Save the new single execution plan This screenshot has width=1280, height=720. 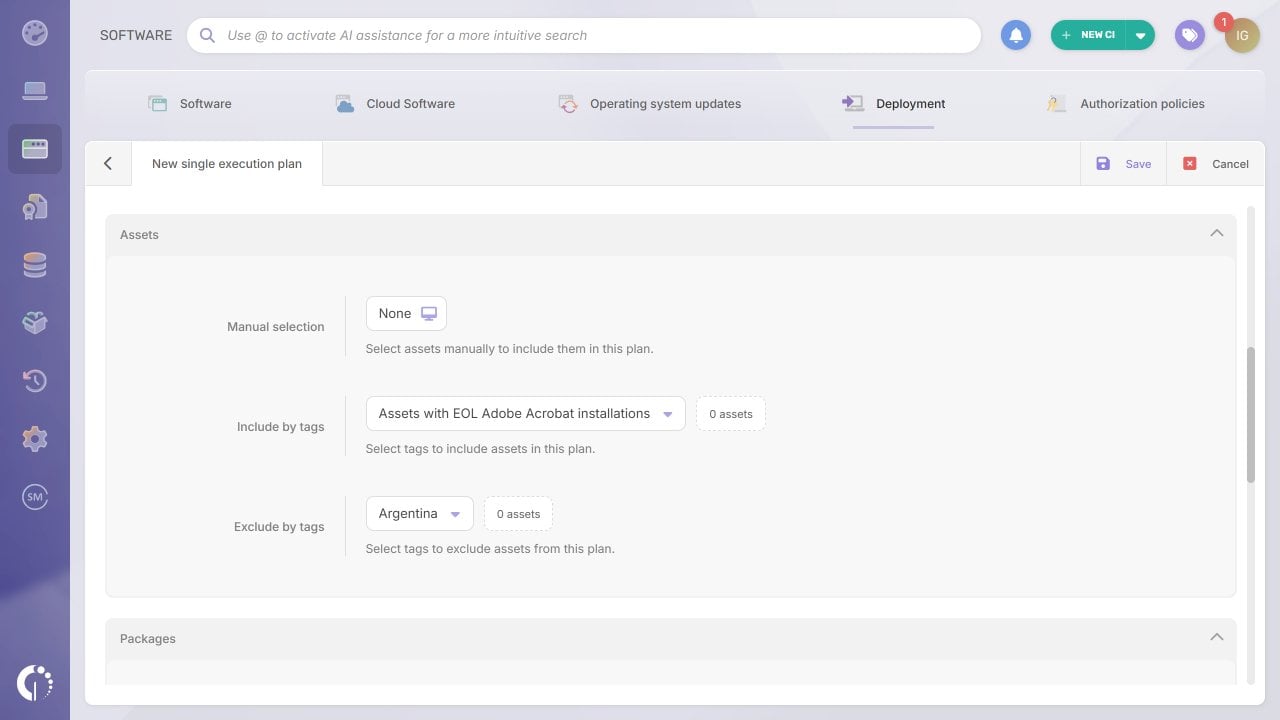point(1126,163)
